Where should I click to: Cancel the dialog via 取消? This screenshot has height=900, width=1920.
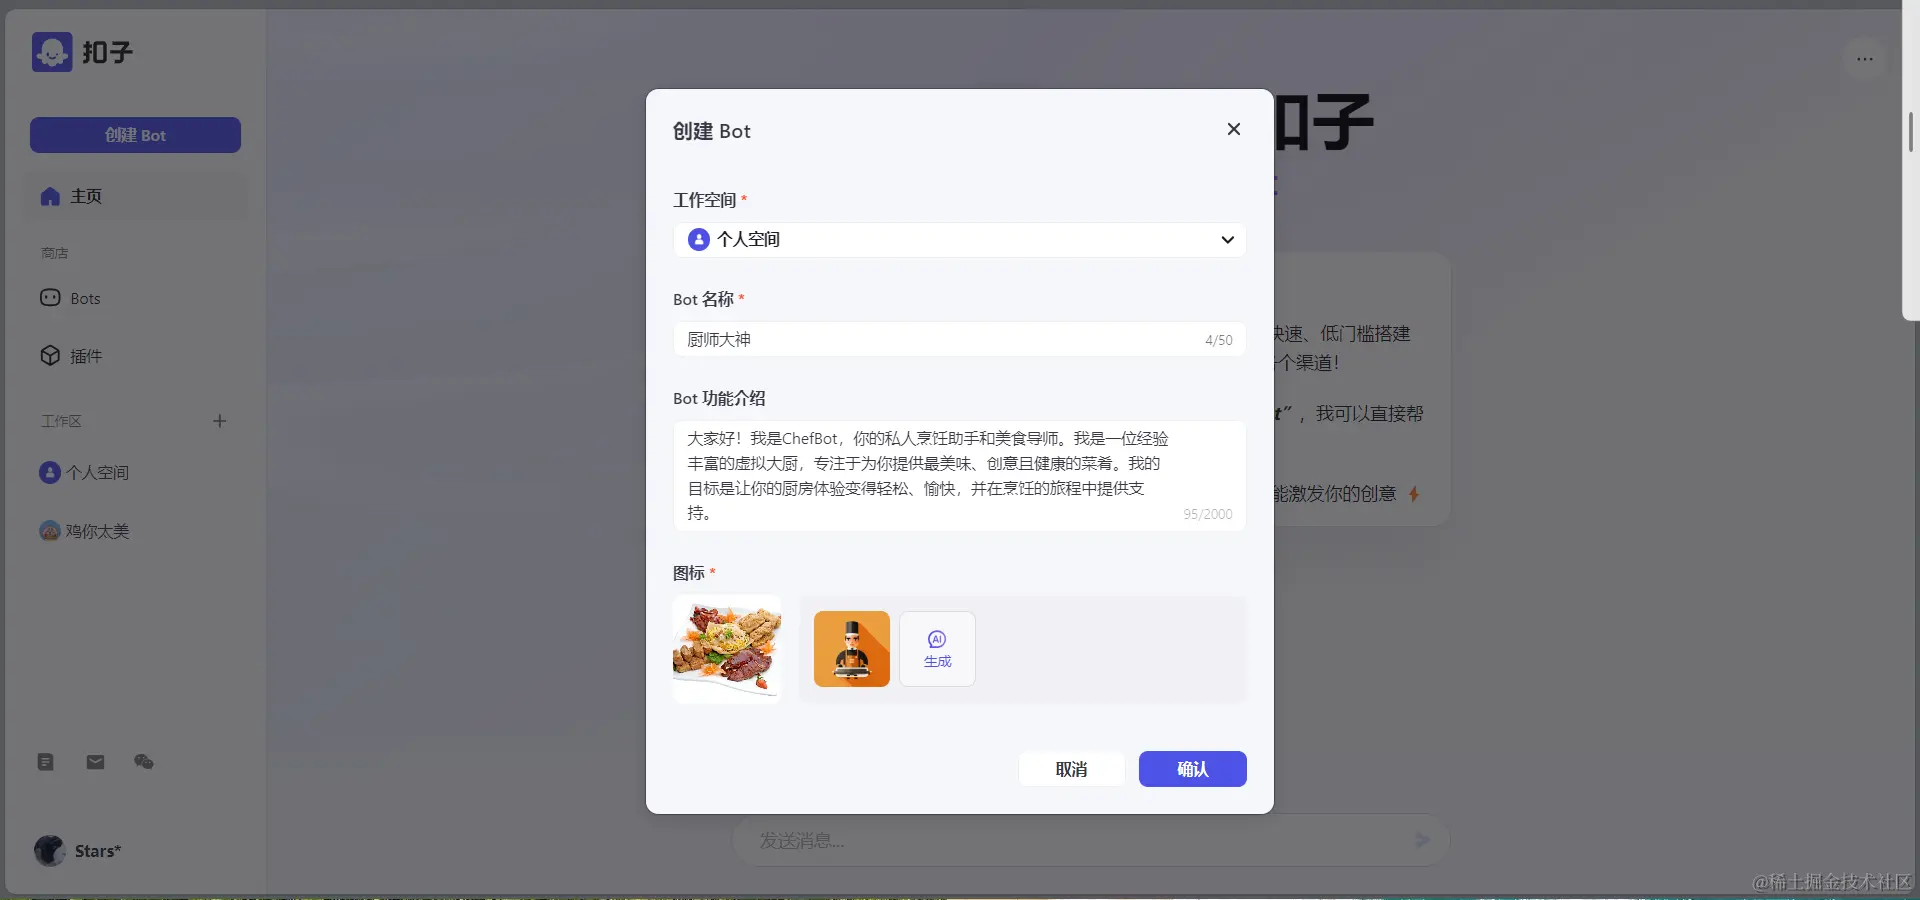(x=1071, y=769)
